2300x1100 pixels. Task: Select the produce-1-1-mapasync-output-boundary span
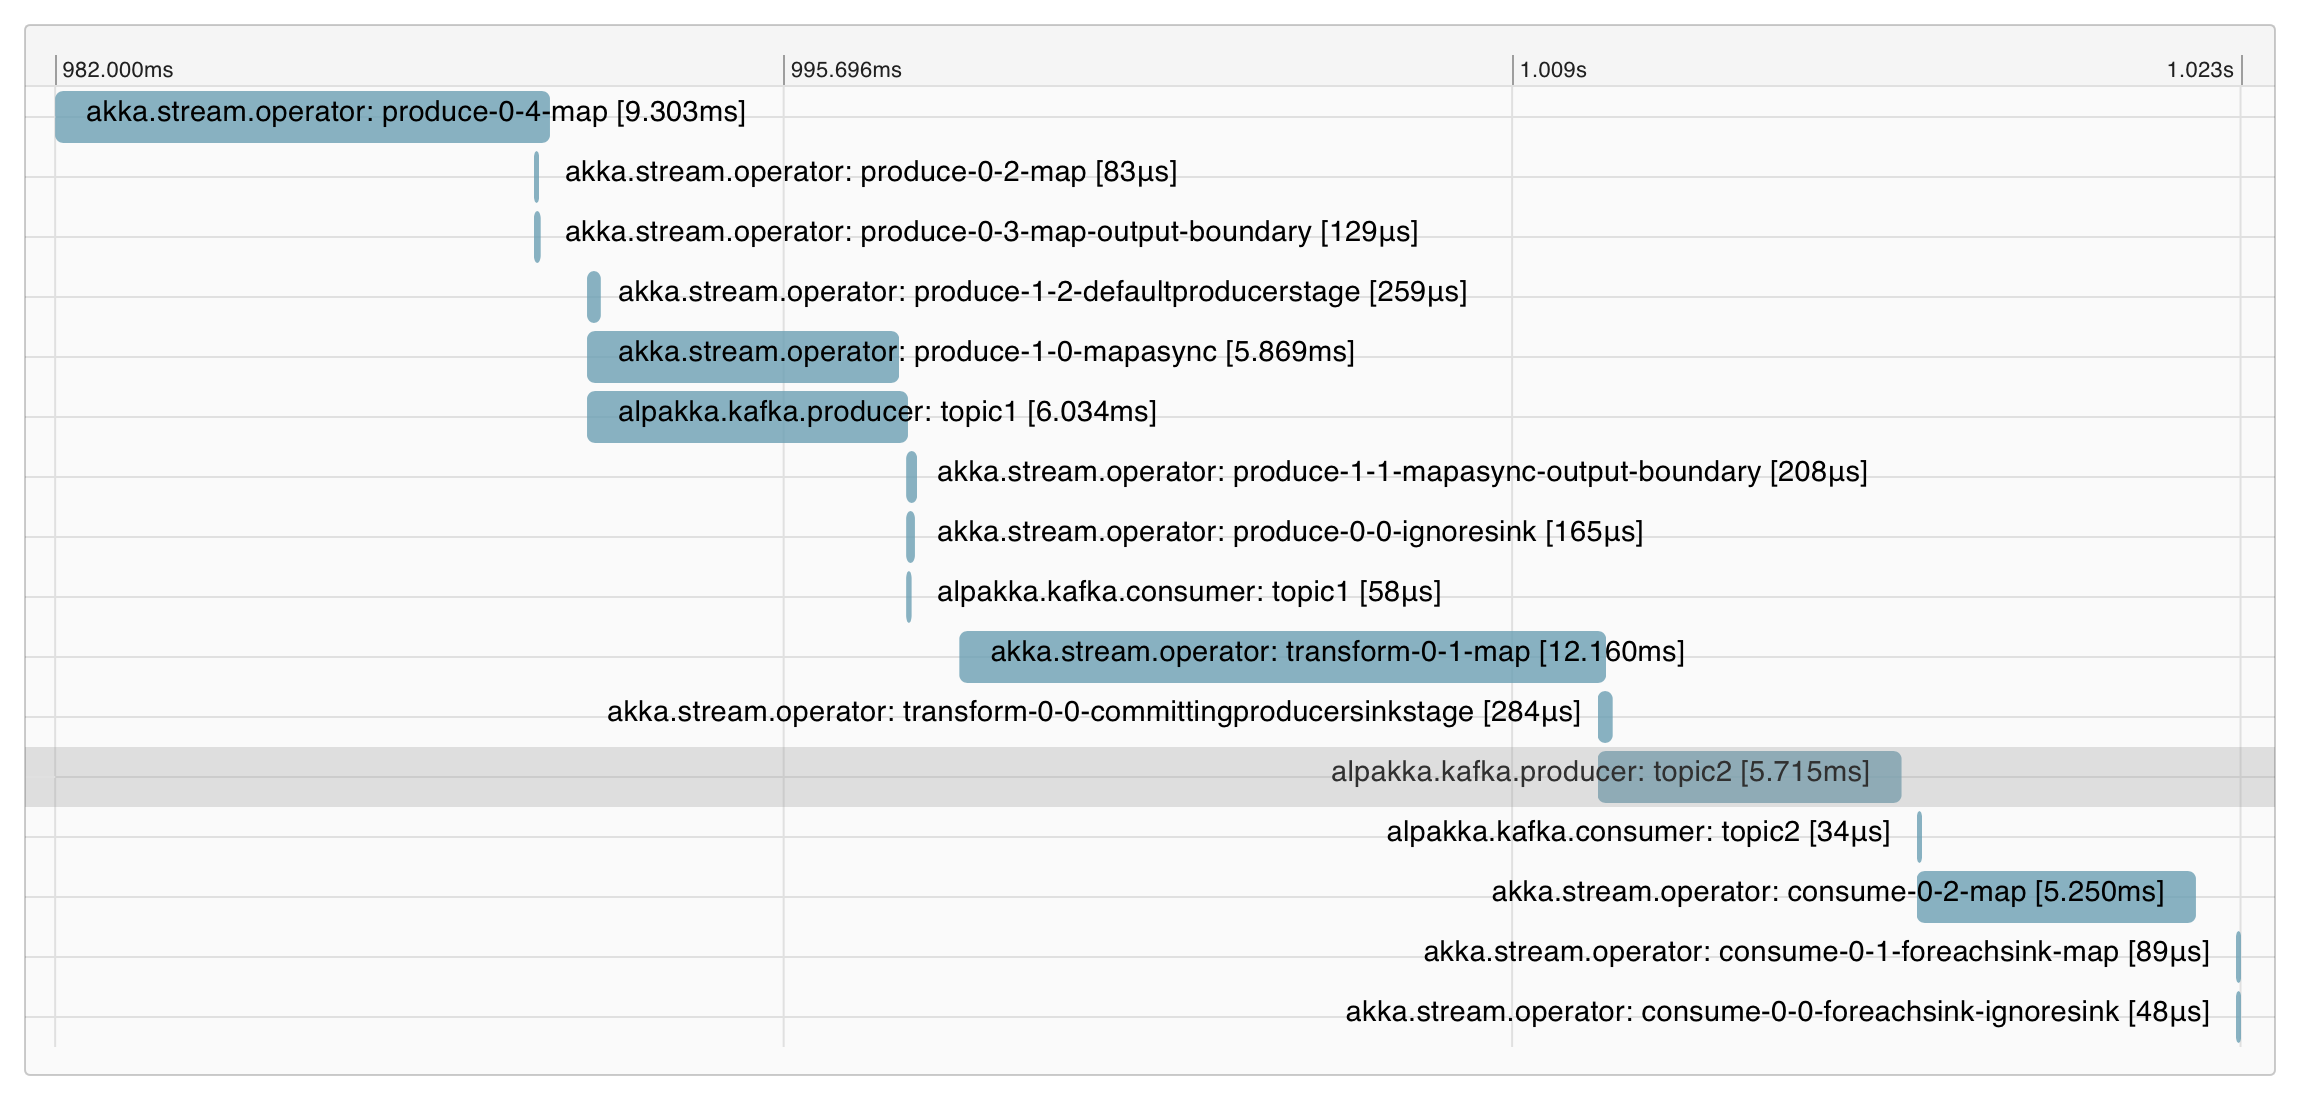pyautogui.click(x=911, y=472)
